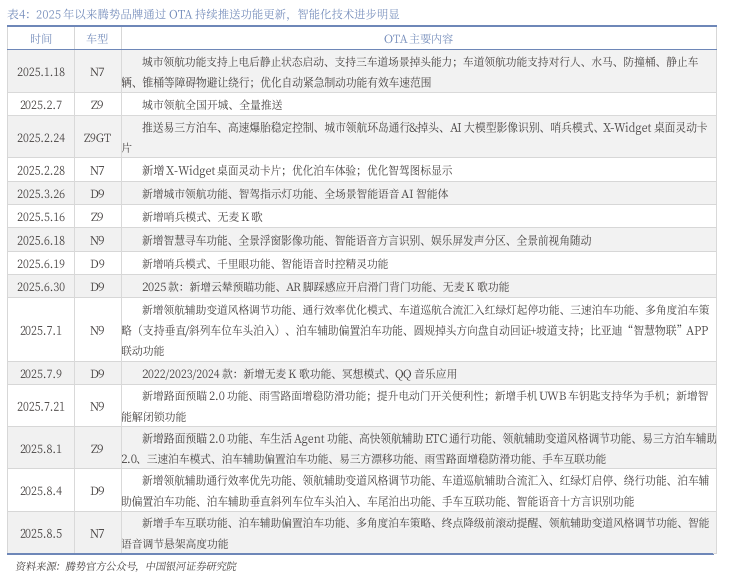Click 'N7' in the 2025.1.18 row
Image resolution: width=729 pixels, height=575 pixels.
pyautogui.click(x=97, y=72)
